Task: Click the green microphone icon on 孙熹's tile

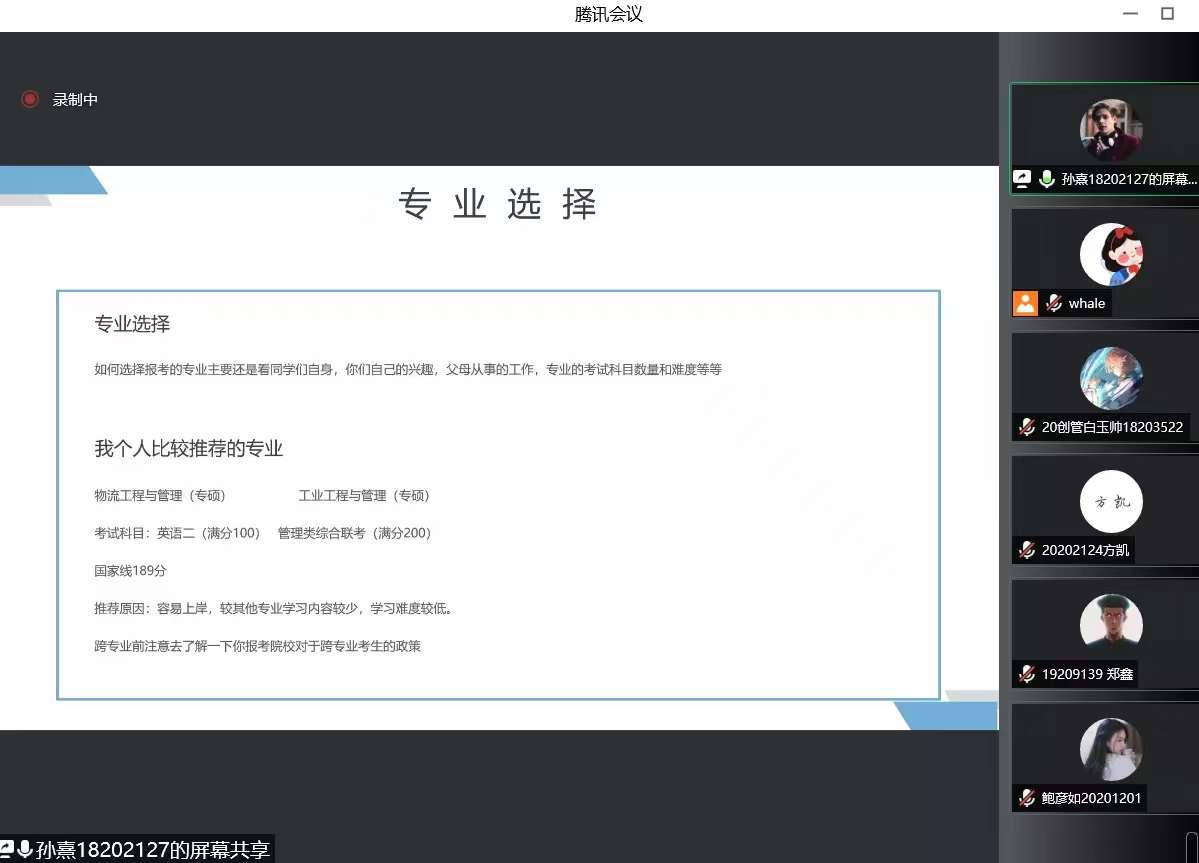Action: click(1047, 180)
